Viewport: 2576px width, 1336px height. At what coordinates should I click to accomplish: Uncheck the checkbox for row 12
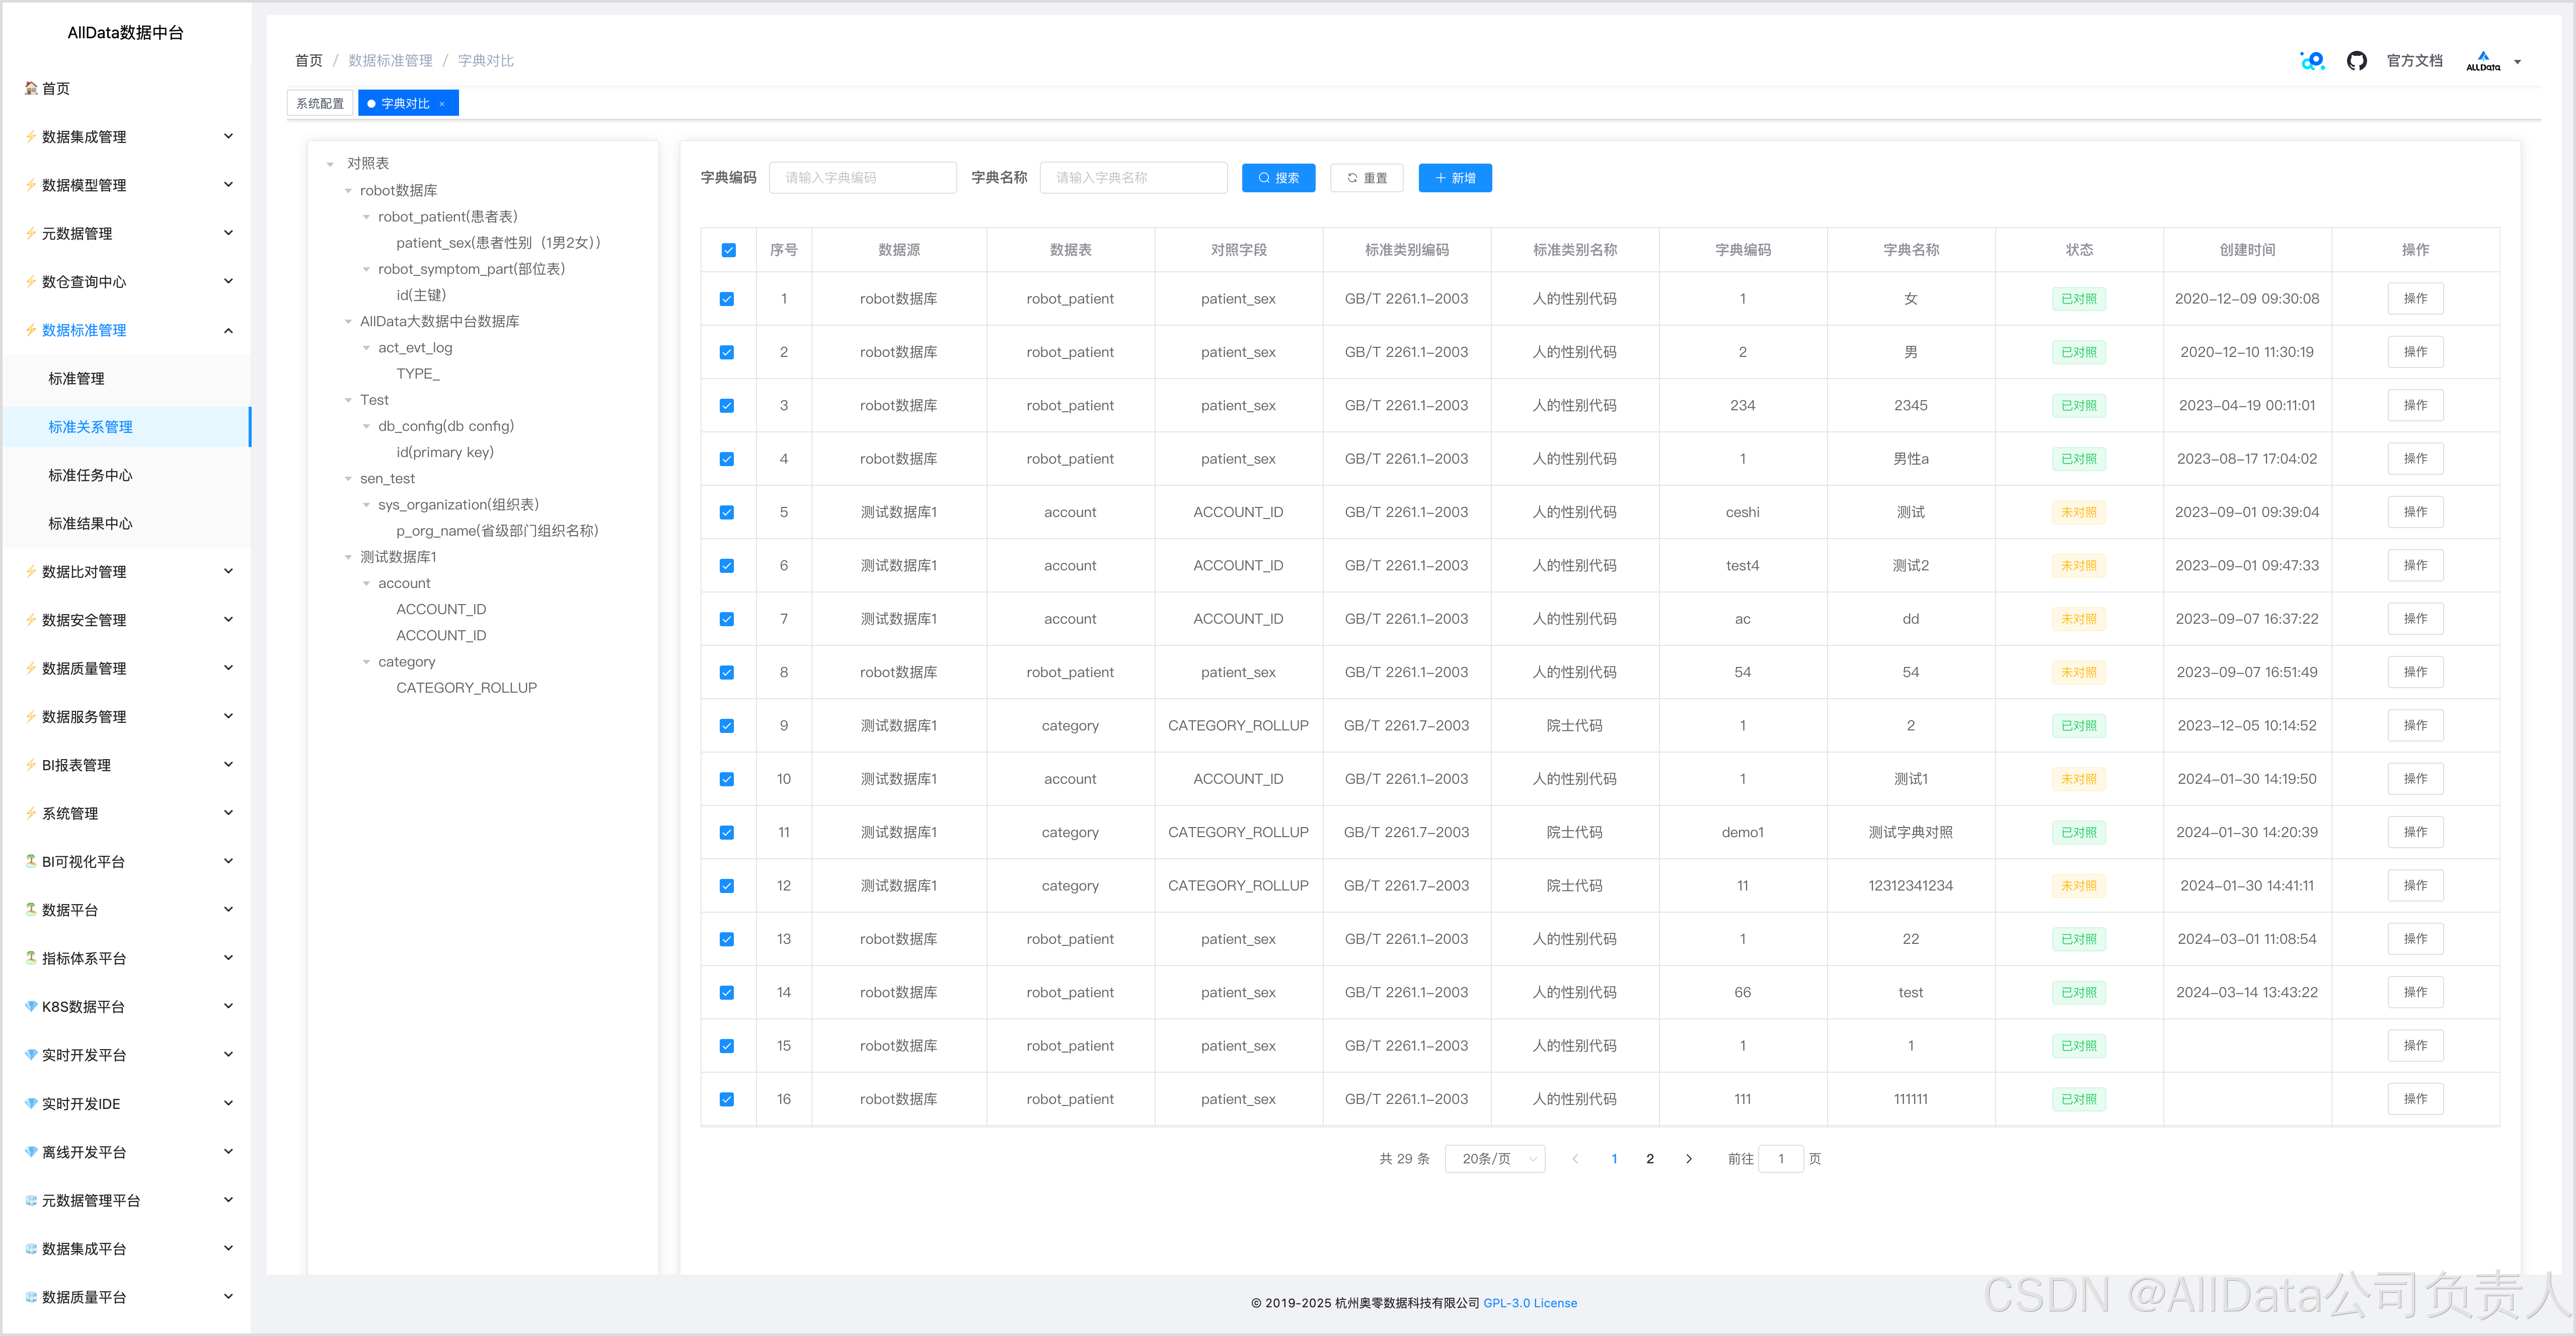(727, 886)
